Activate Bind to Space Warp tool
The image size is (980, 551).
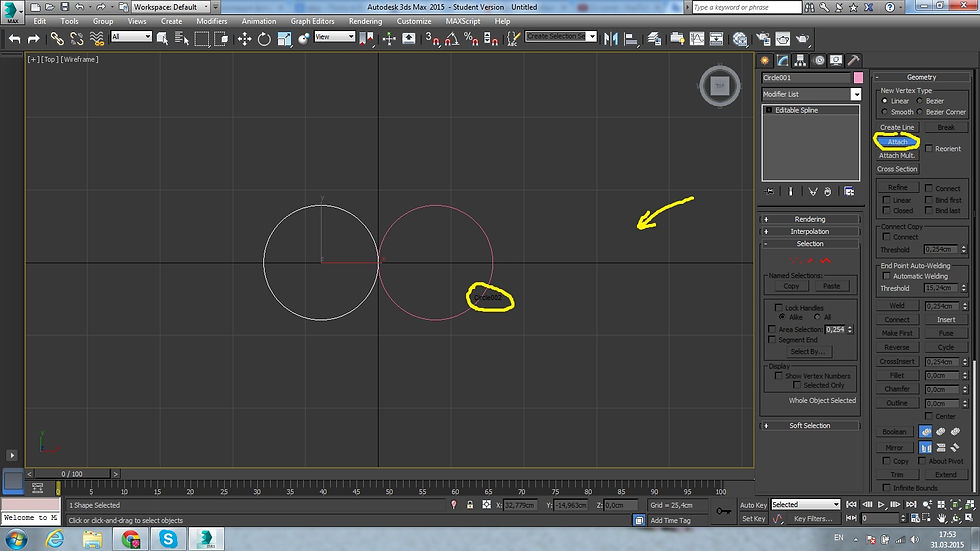pyautogui.click(x=97, y=39)
